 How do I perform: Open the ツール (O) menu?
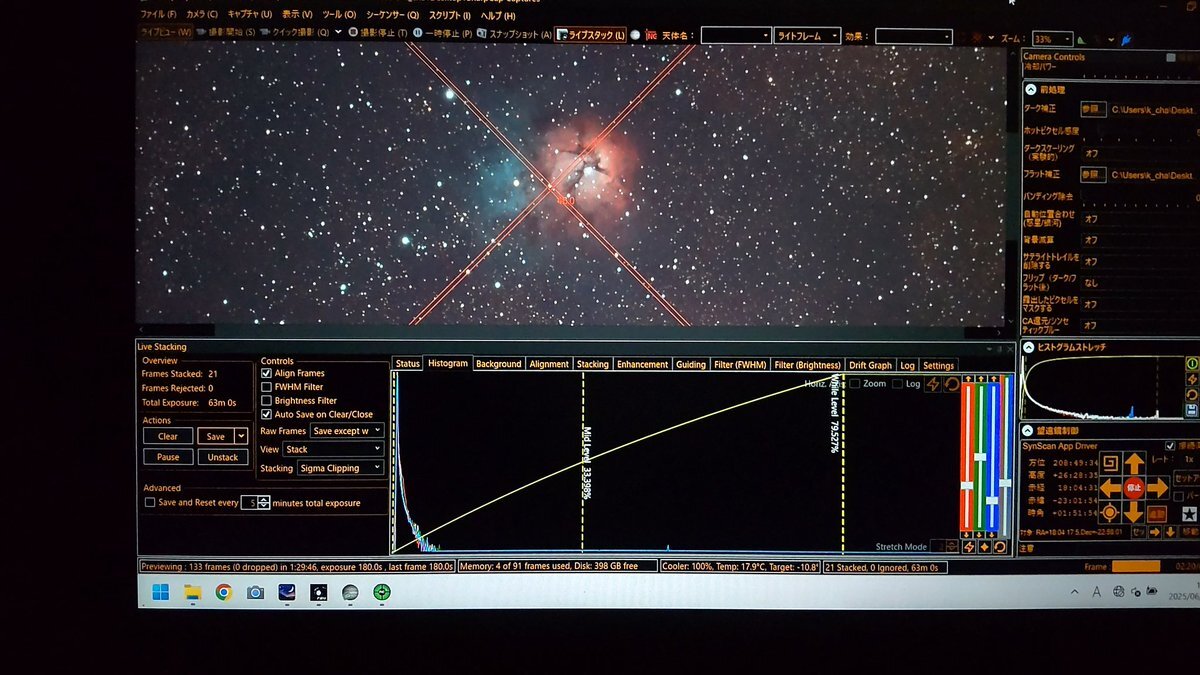point(339,16)
